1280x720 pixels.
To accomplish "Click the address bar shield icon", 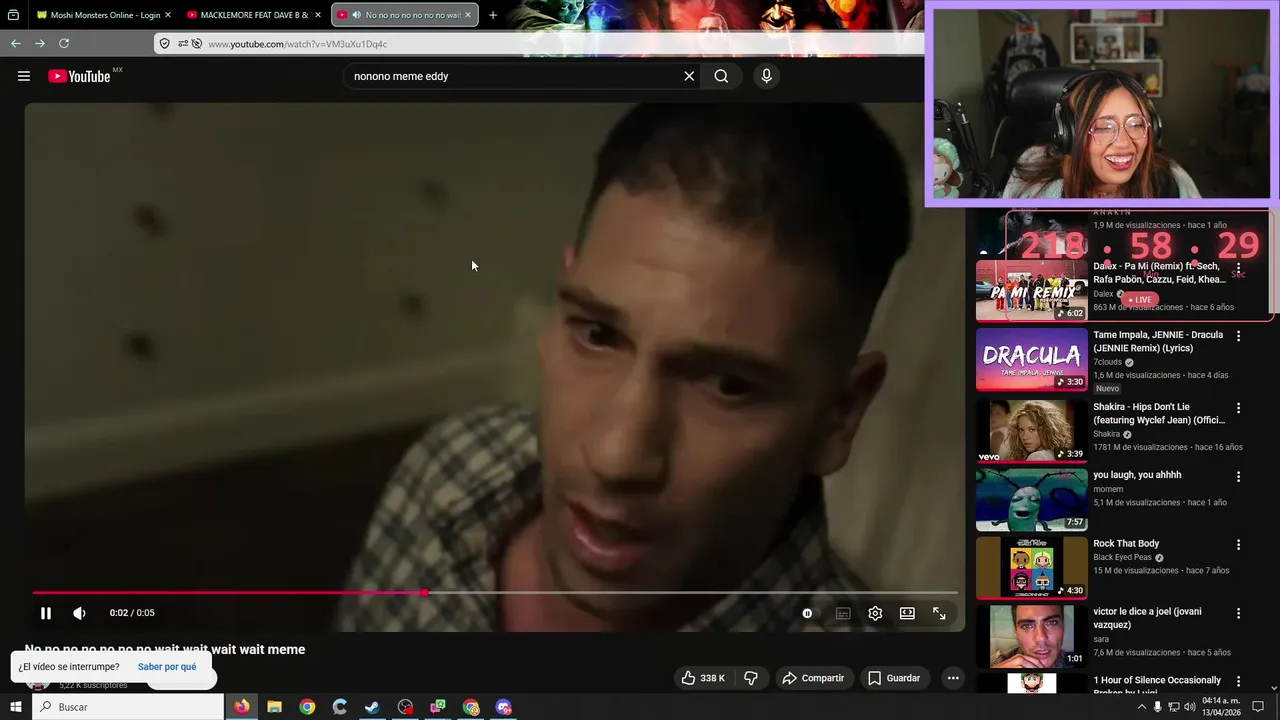I will coord(164,43).
